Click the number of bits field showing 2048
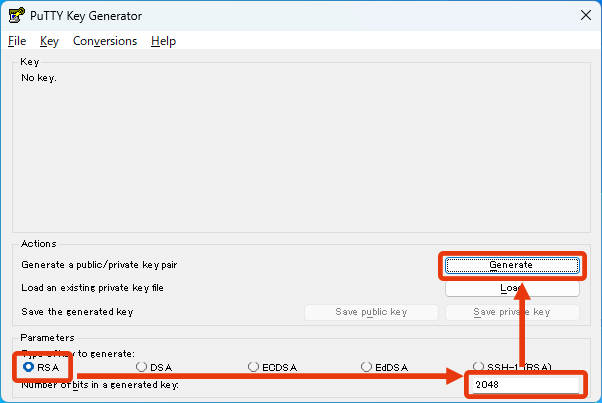The image size is (602, 403). pyautogui.click(x=525, y=385)
